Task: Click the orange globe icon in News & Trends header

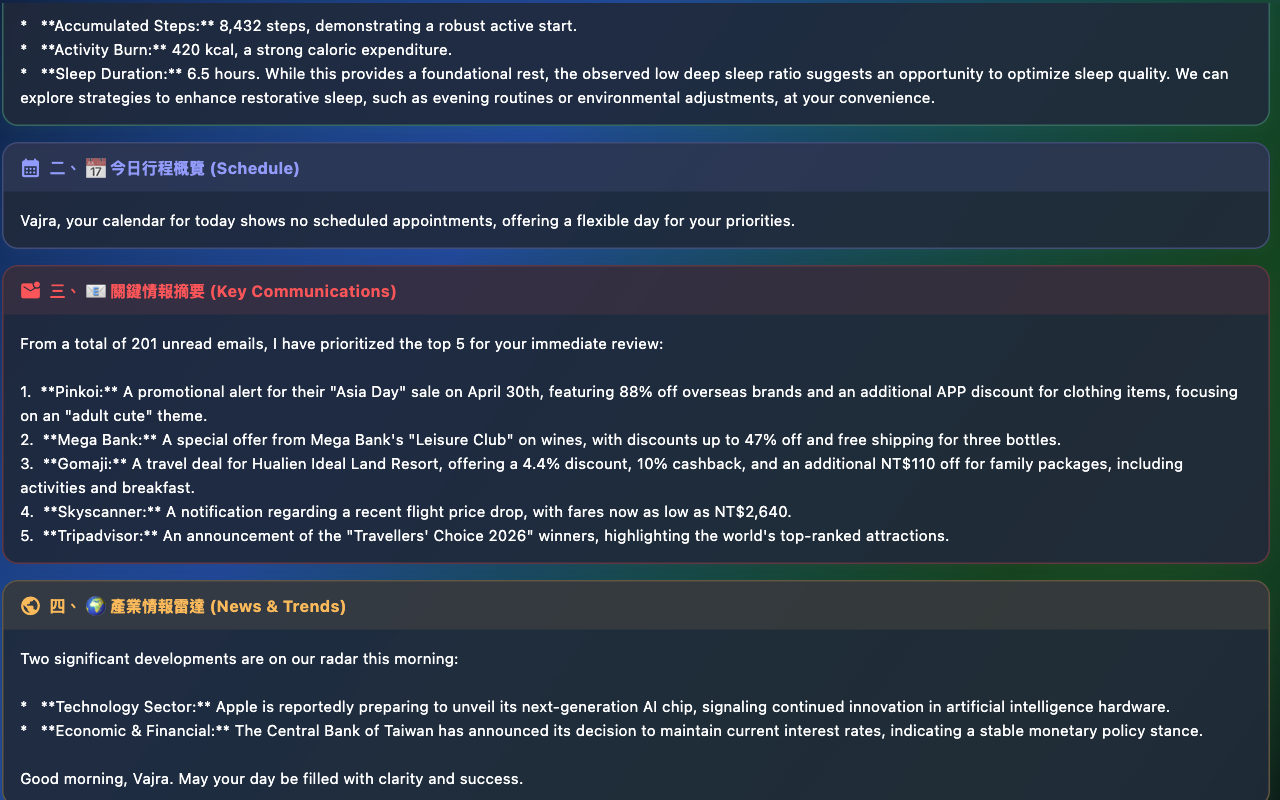Action: [x=31, y=606]
